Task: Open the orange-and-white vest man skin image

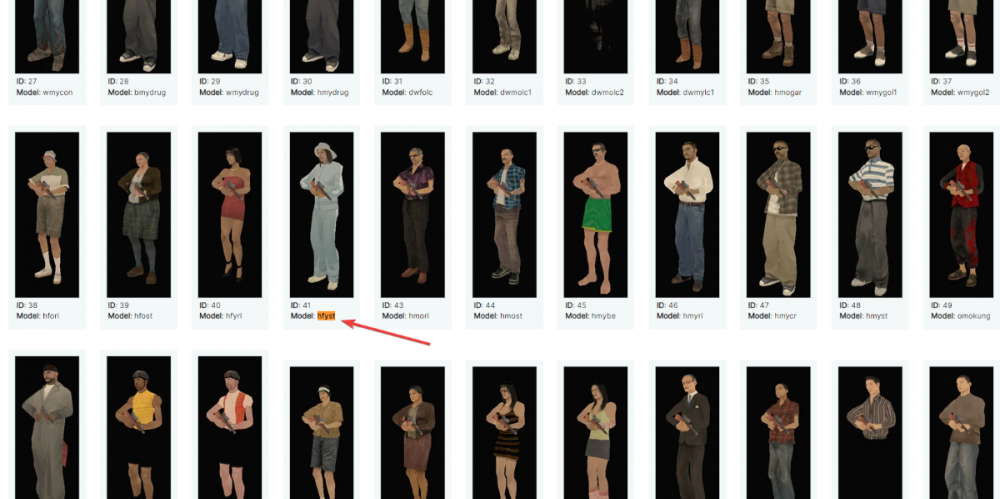Action: click(230, 428)
